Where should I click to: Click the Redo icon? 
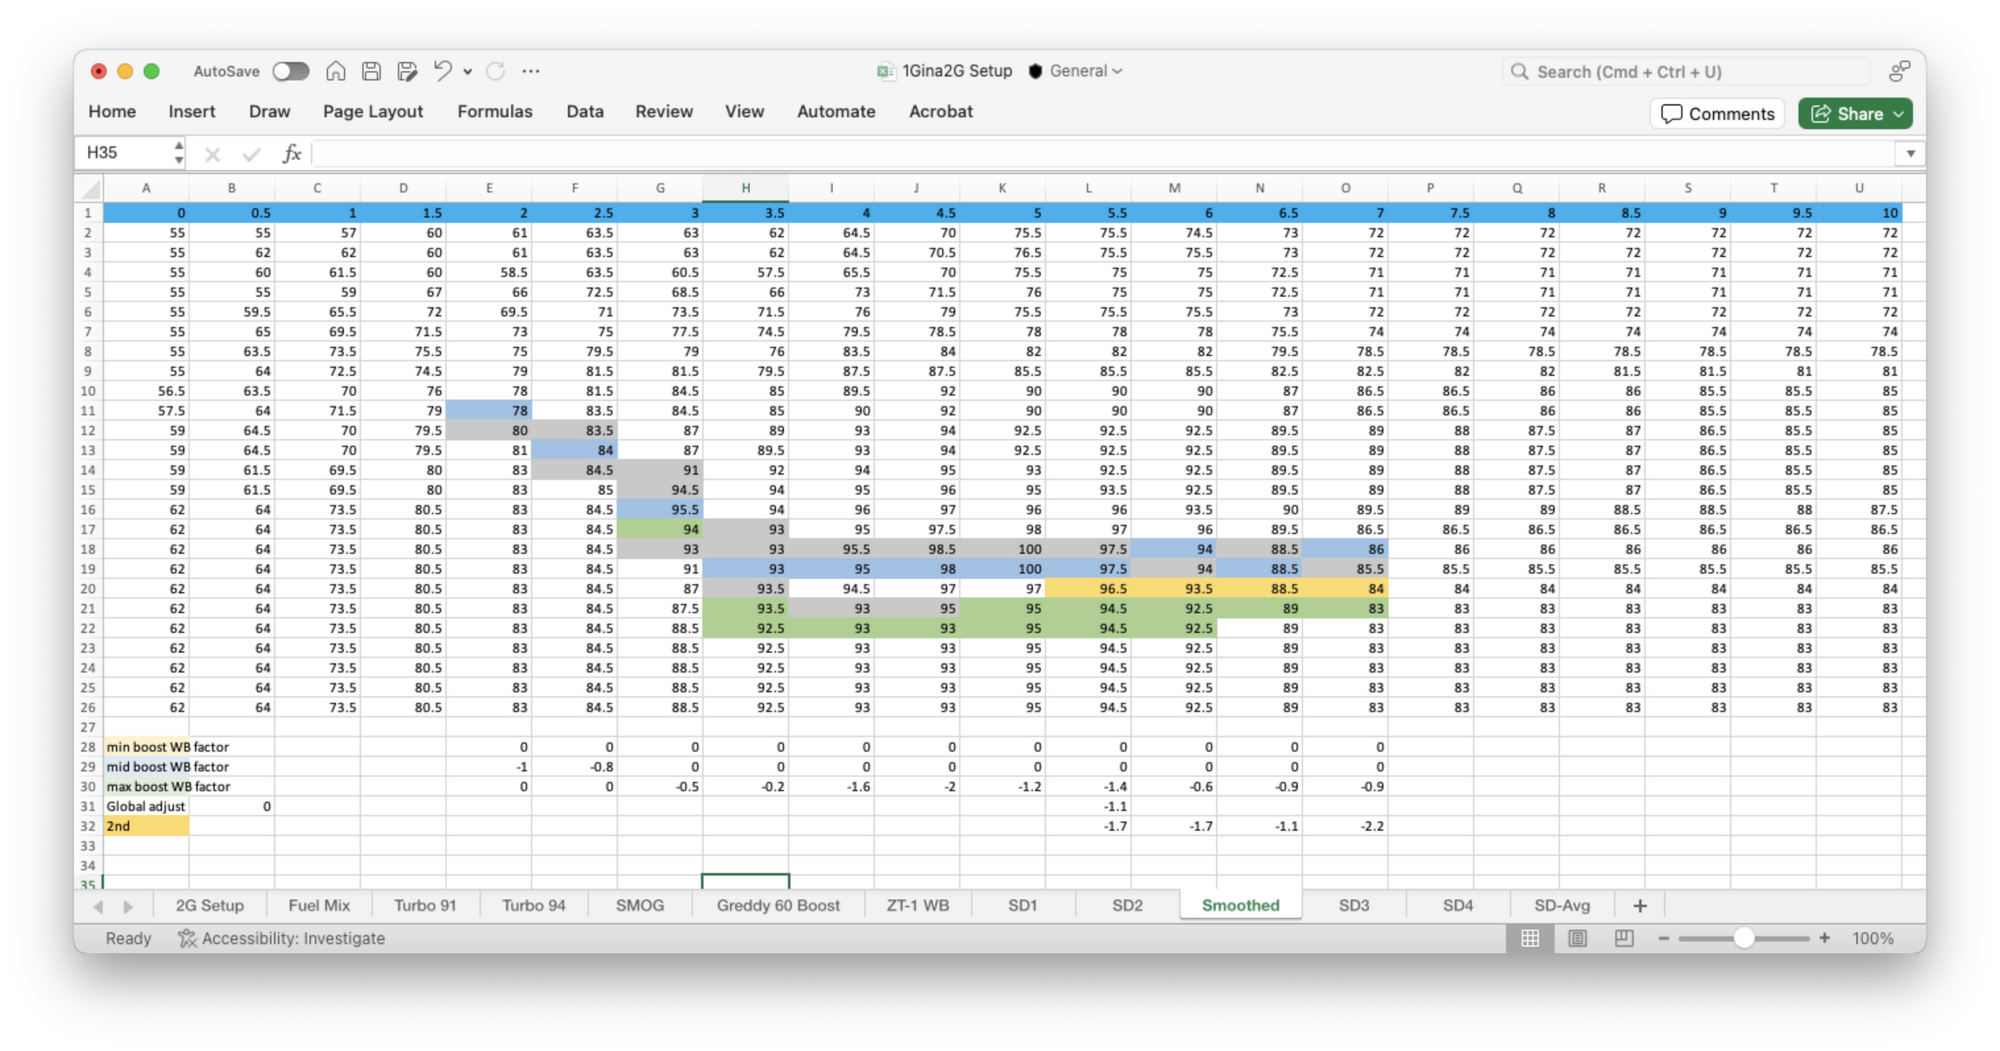coord(495,71)
